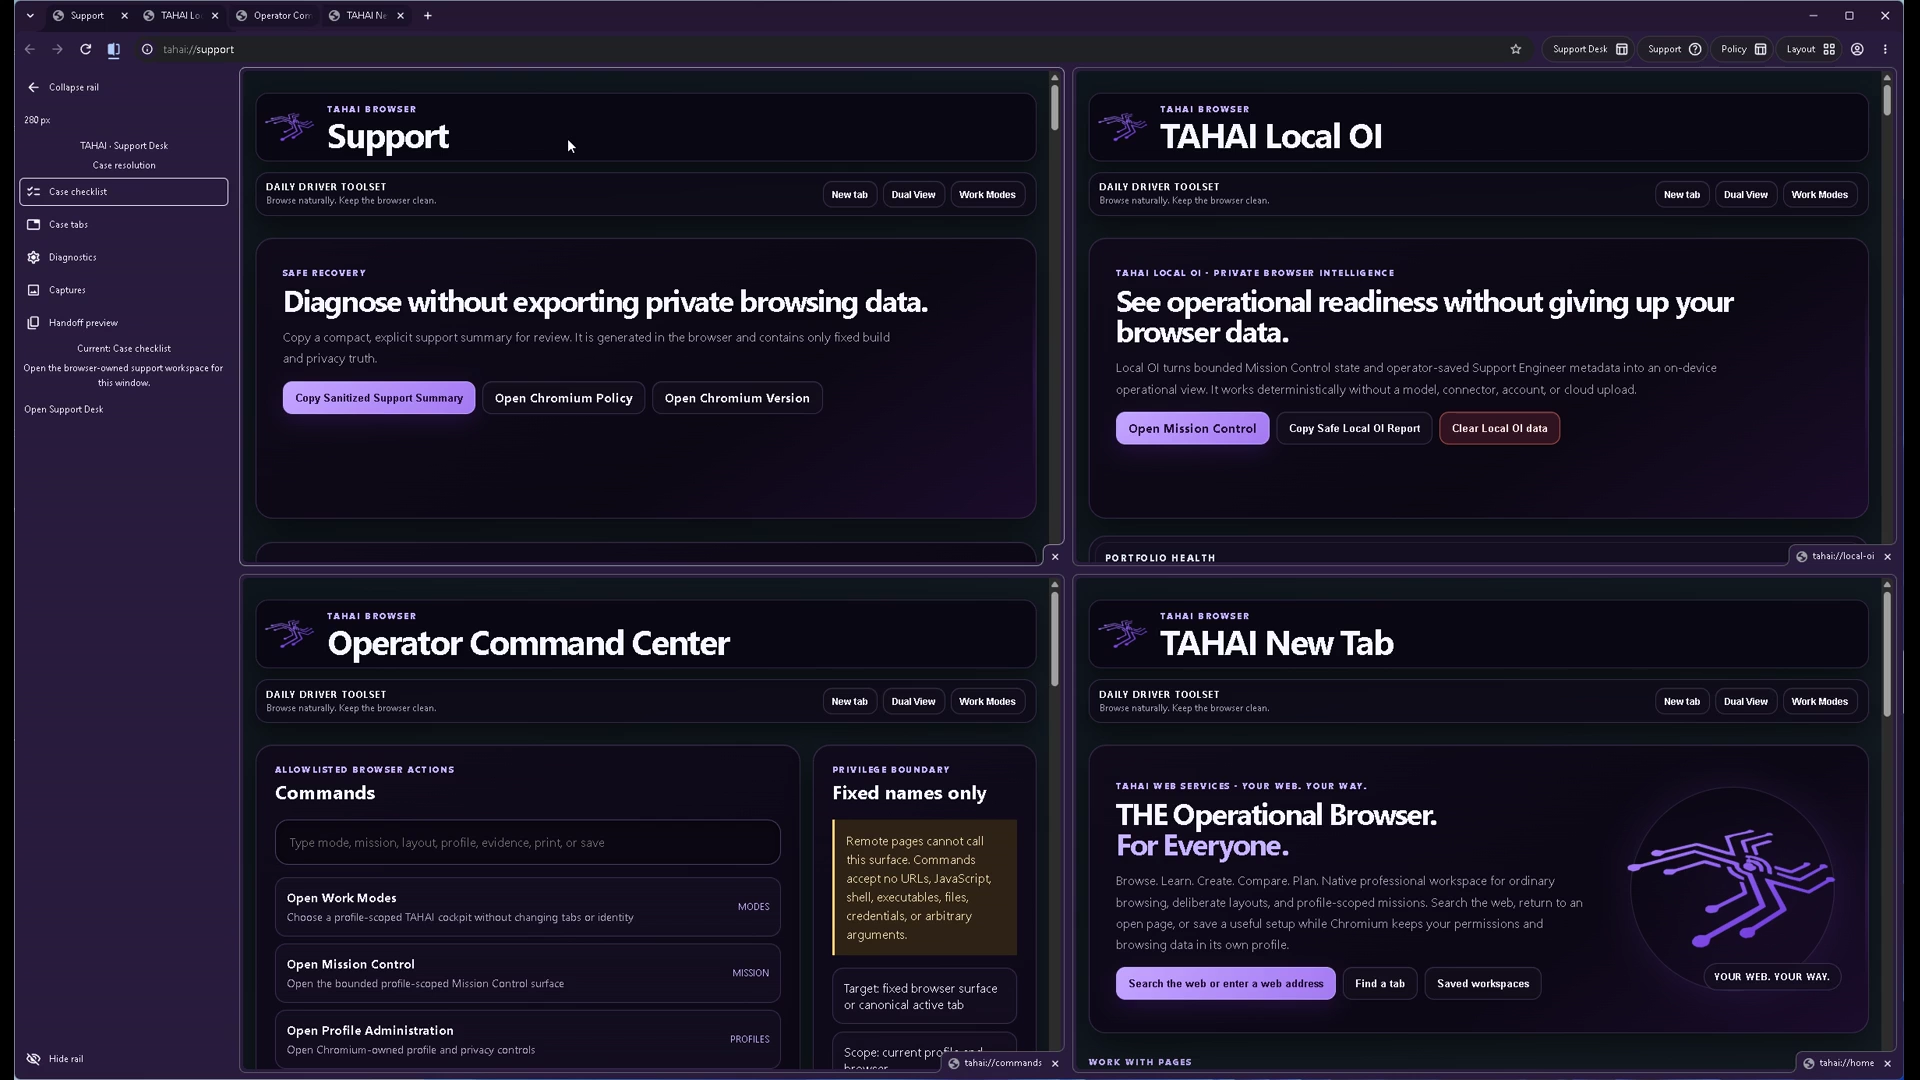Open Case tabs in the rail

coord(124,225)
